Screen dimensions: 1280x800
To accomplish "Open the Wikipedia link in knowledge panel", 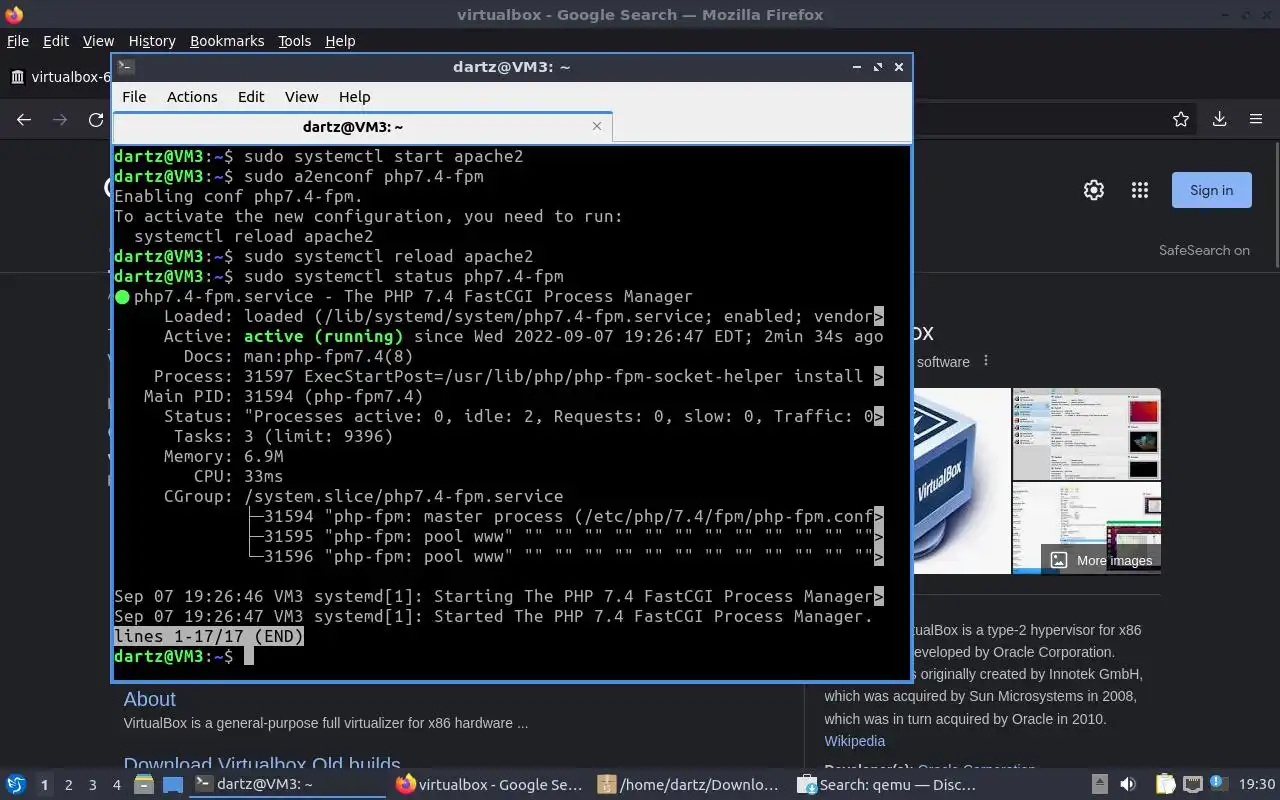I will point(854,741).
